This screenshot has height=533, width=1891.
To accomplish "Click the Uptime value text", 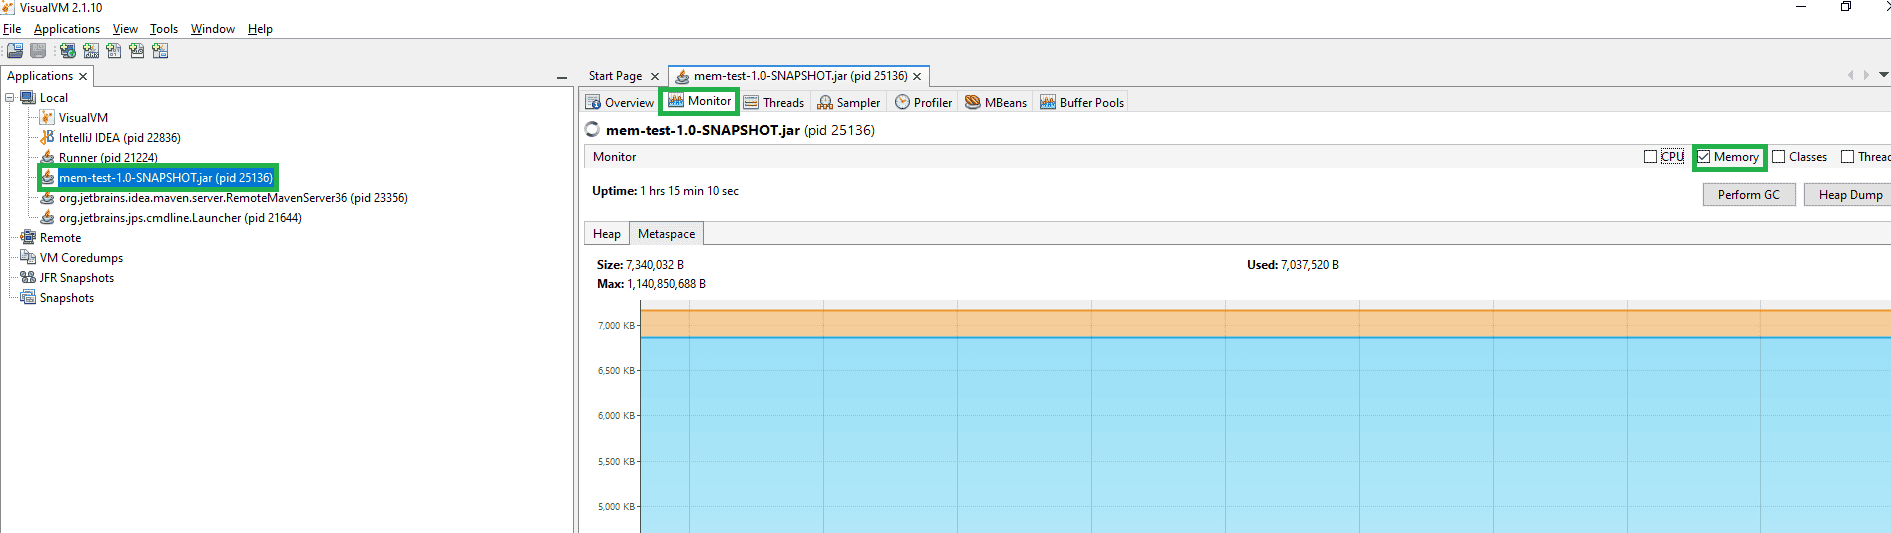I will click(690, 191).
